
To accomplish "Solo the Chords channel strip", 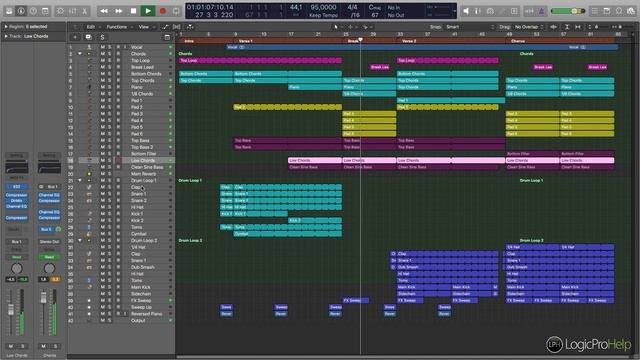I will pos(56,346).
